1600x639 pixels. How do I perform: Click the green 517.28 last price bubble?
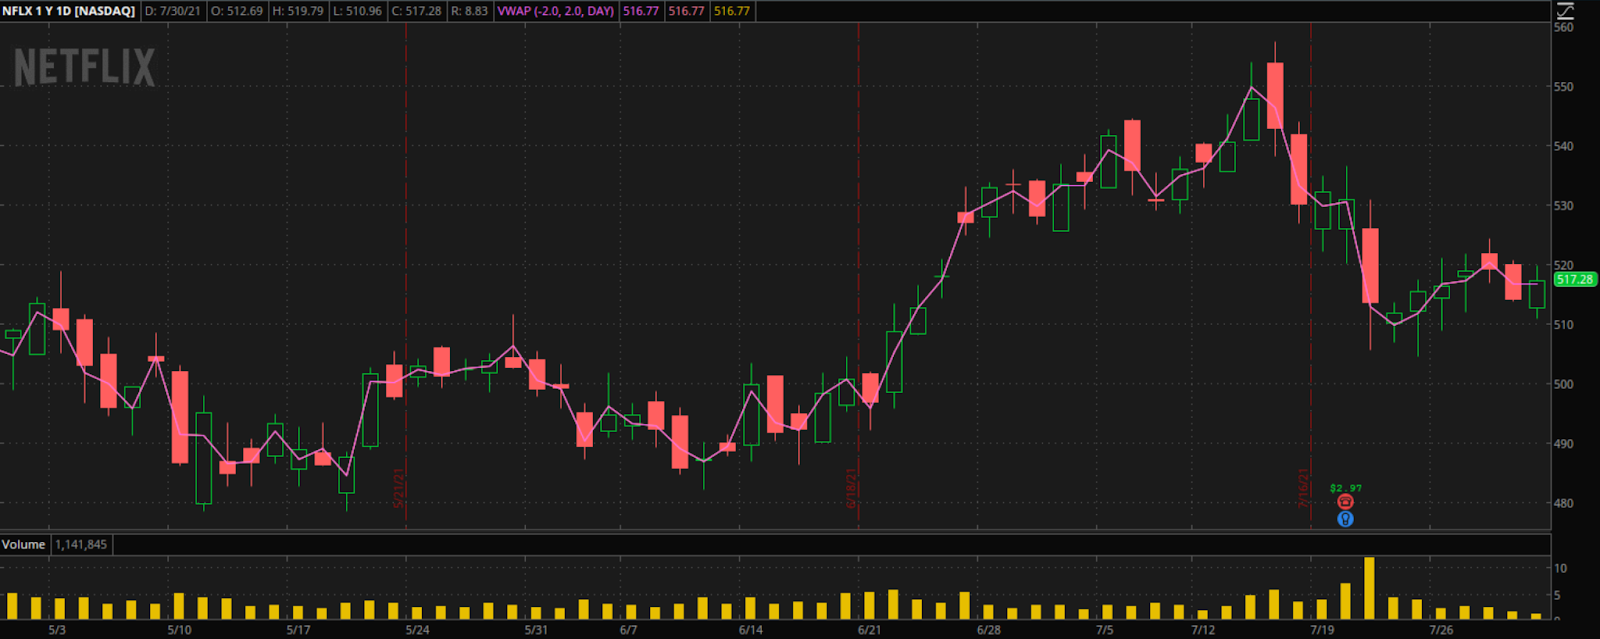1575,280
